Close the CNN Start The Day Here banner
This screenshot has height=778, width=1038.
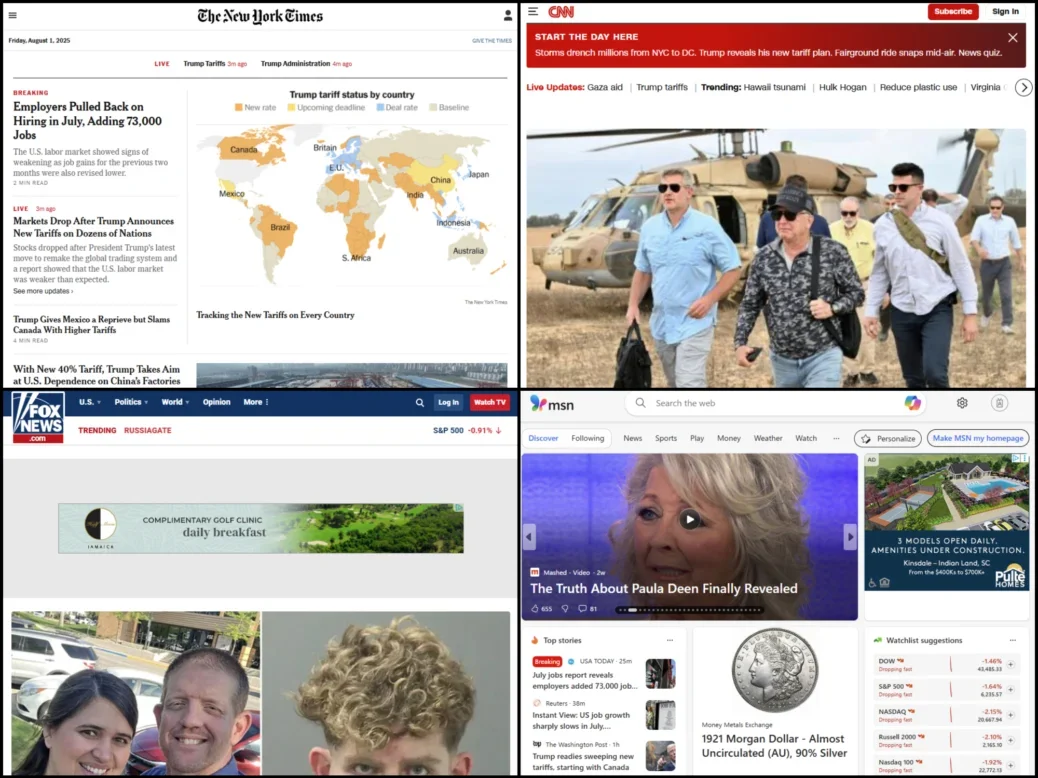[1012, 38]
